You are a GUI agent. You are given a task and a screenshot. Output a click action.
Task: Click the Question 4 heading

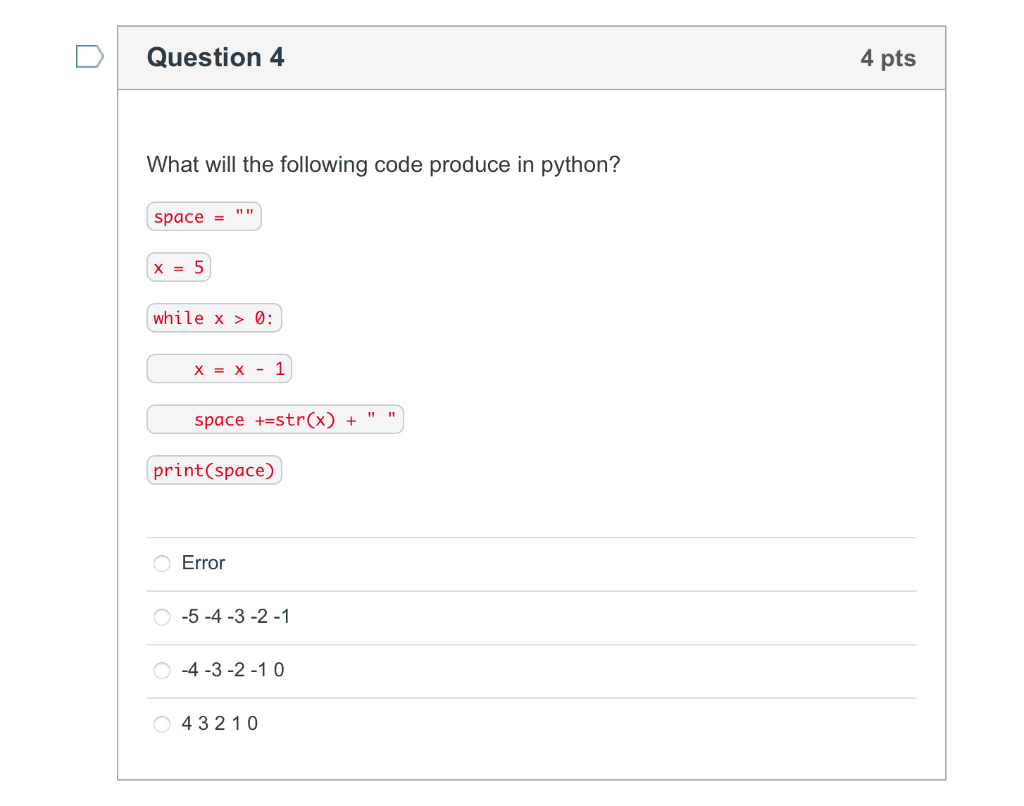tap(216, 57)
